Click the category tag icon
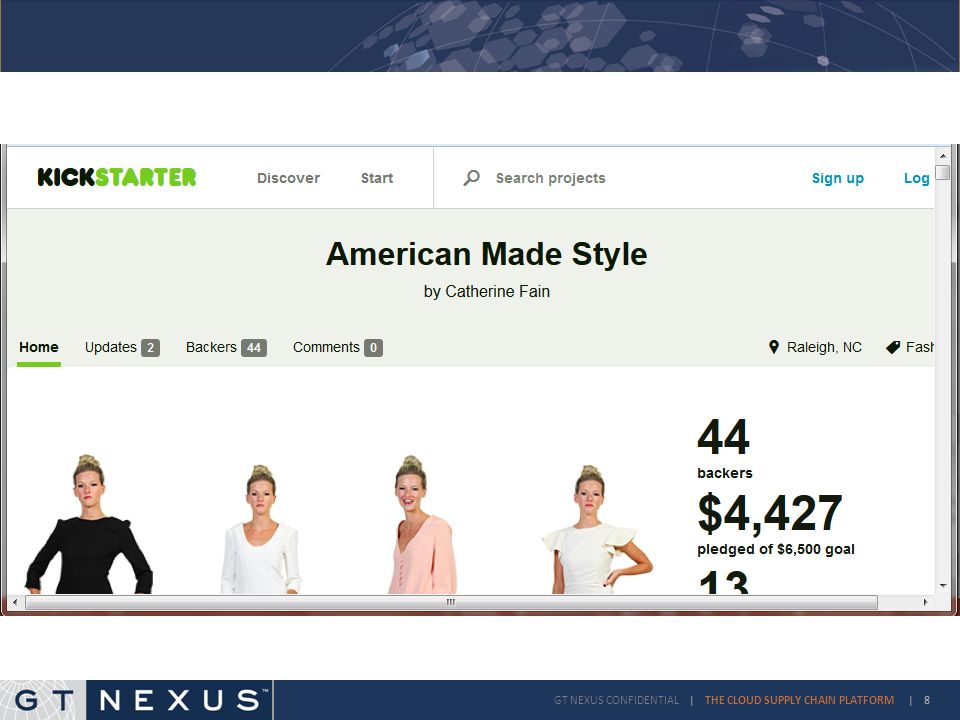 point(893,347)
